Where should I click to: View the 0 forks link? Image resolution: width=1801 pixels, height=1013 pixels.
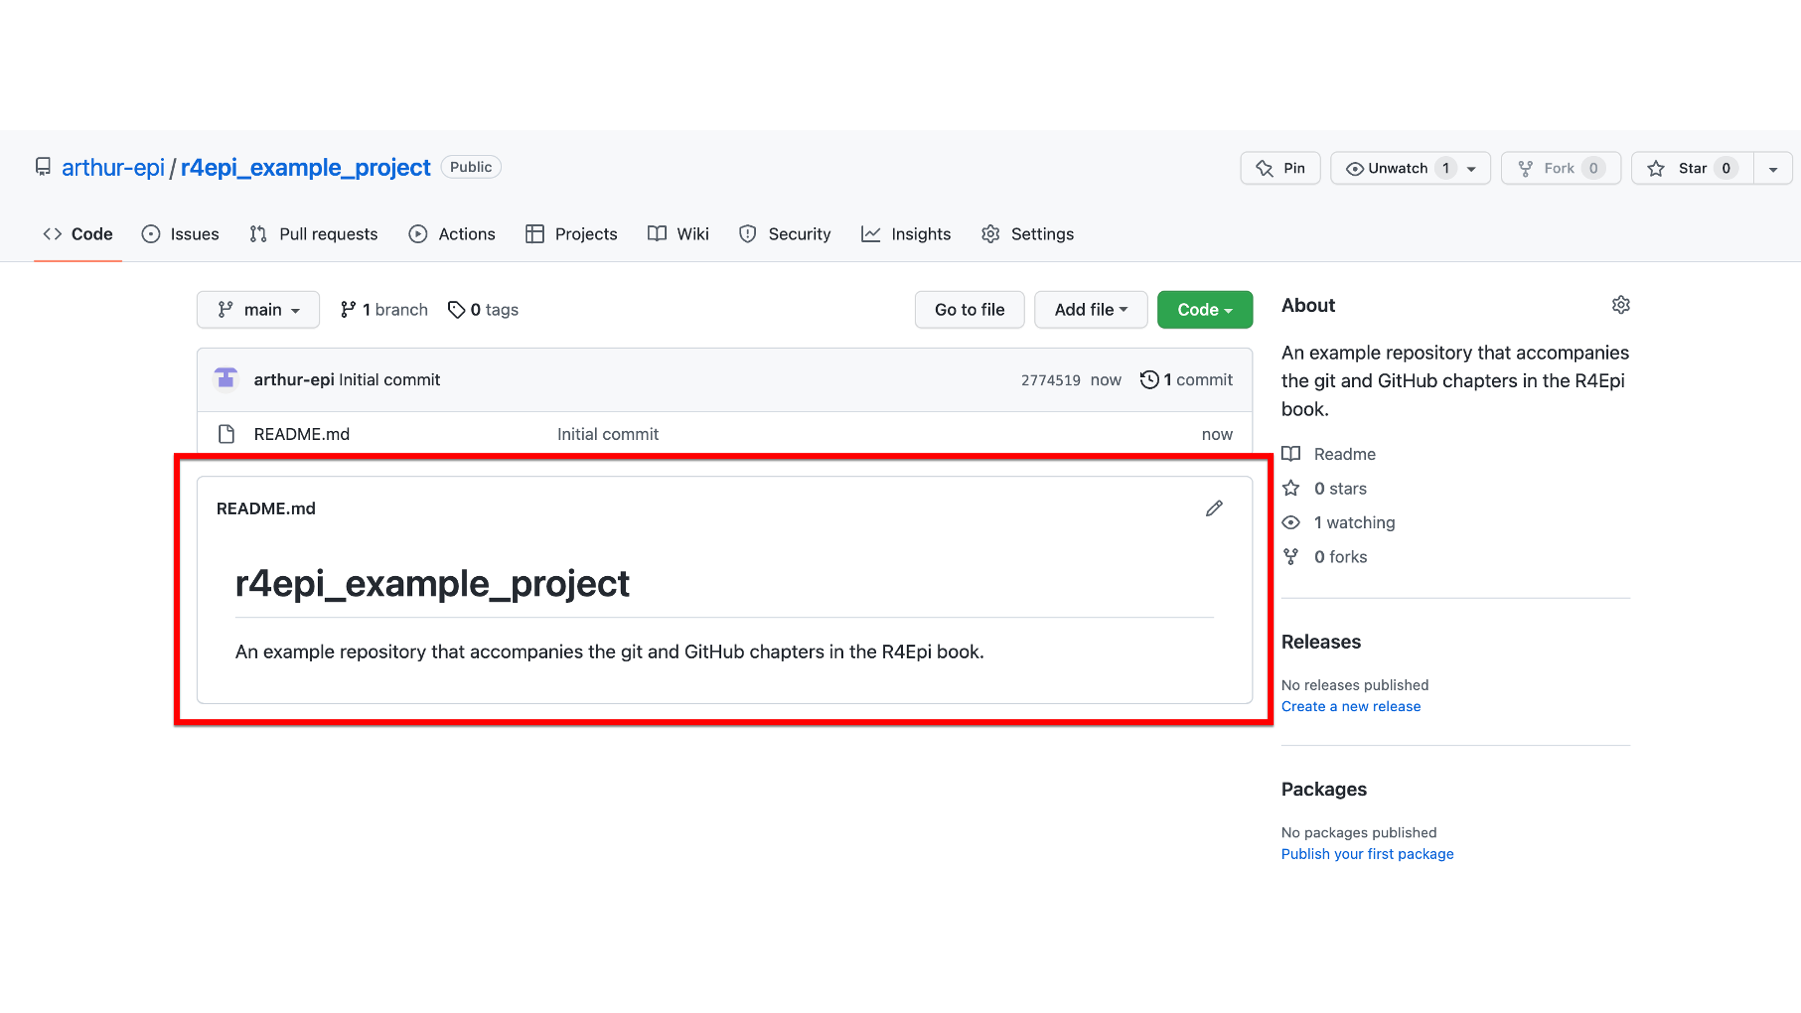[x=1325, y=557]
